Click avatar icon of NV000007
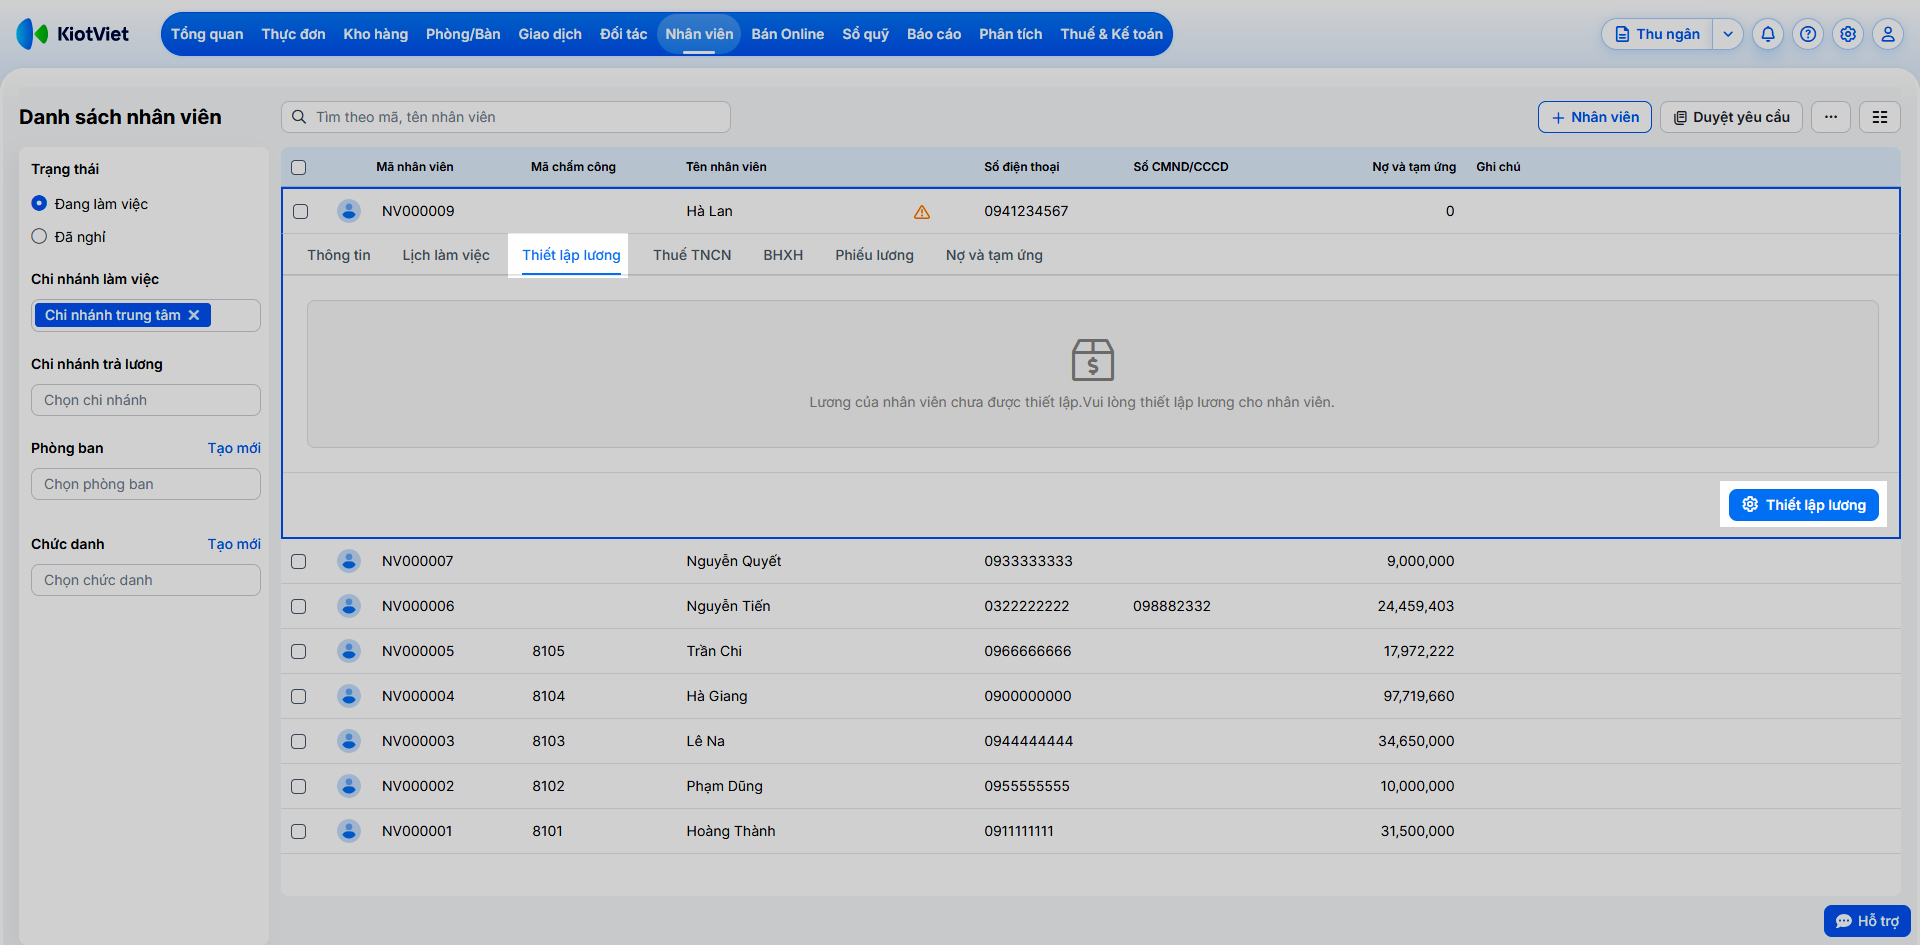This screenshot has height=945, width=1920. point(349,561)
